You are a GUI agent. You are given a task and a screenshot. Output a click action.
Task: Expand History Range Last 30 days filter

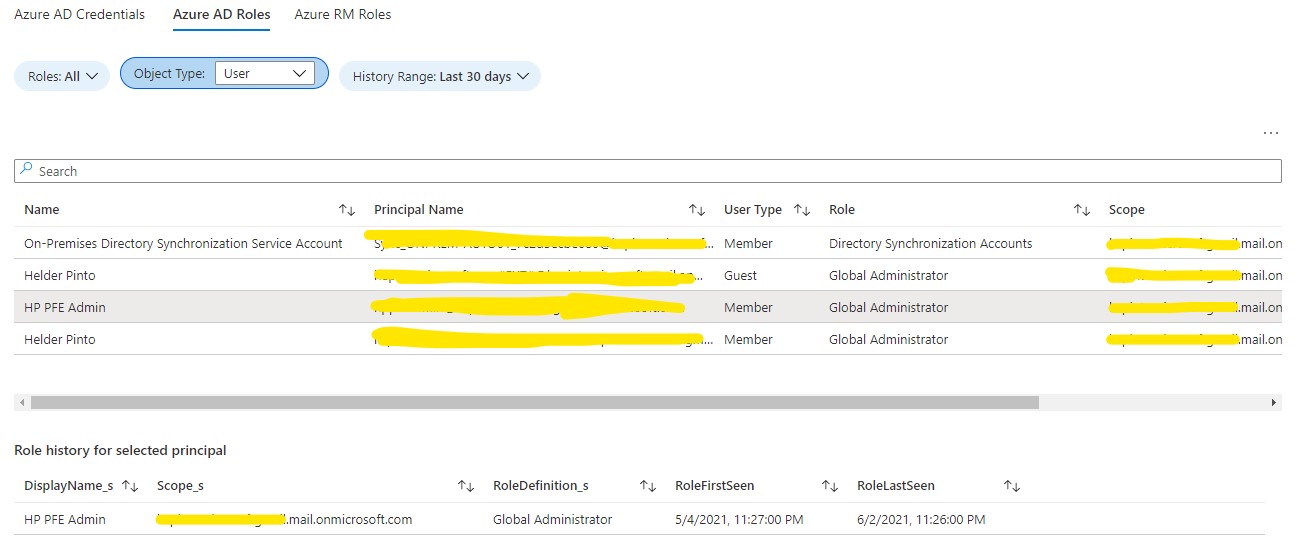click(440, 76)
